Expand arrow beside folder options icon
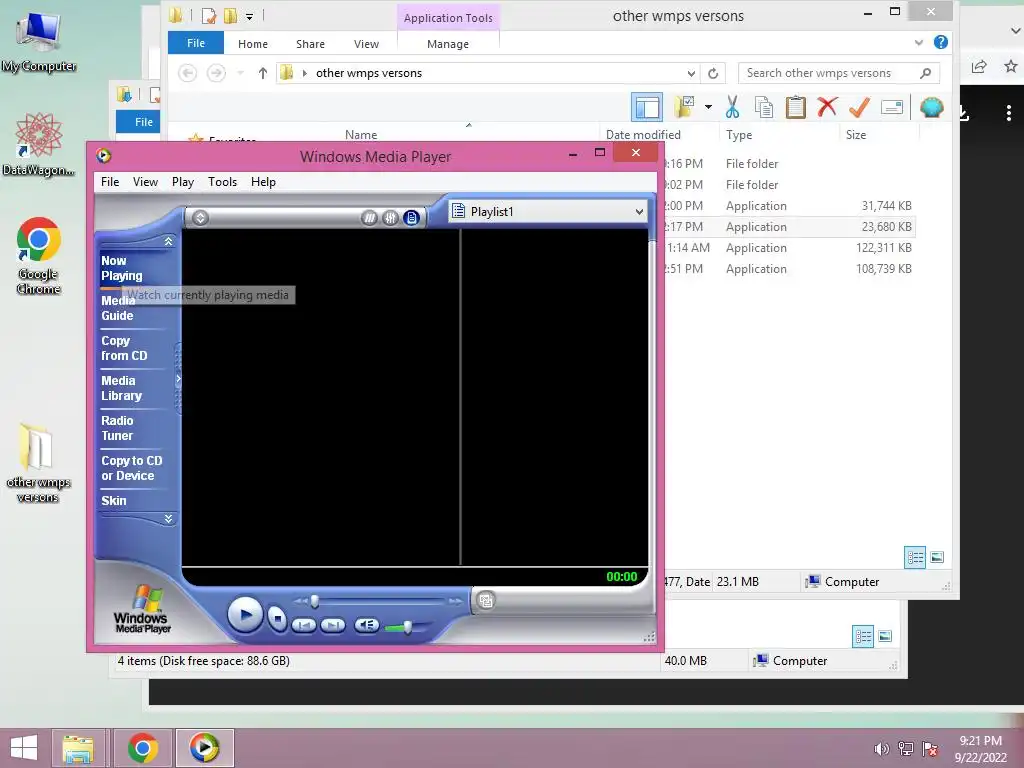This screenshot has height=768, width=1024. pyautogui.click(x=709, y=107)
